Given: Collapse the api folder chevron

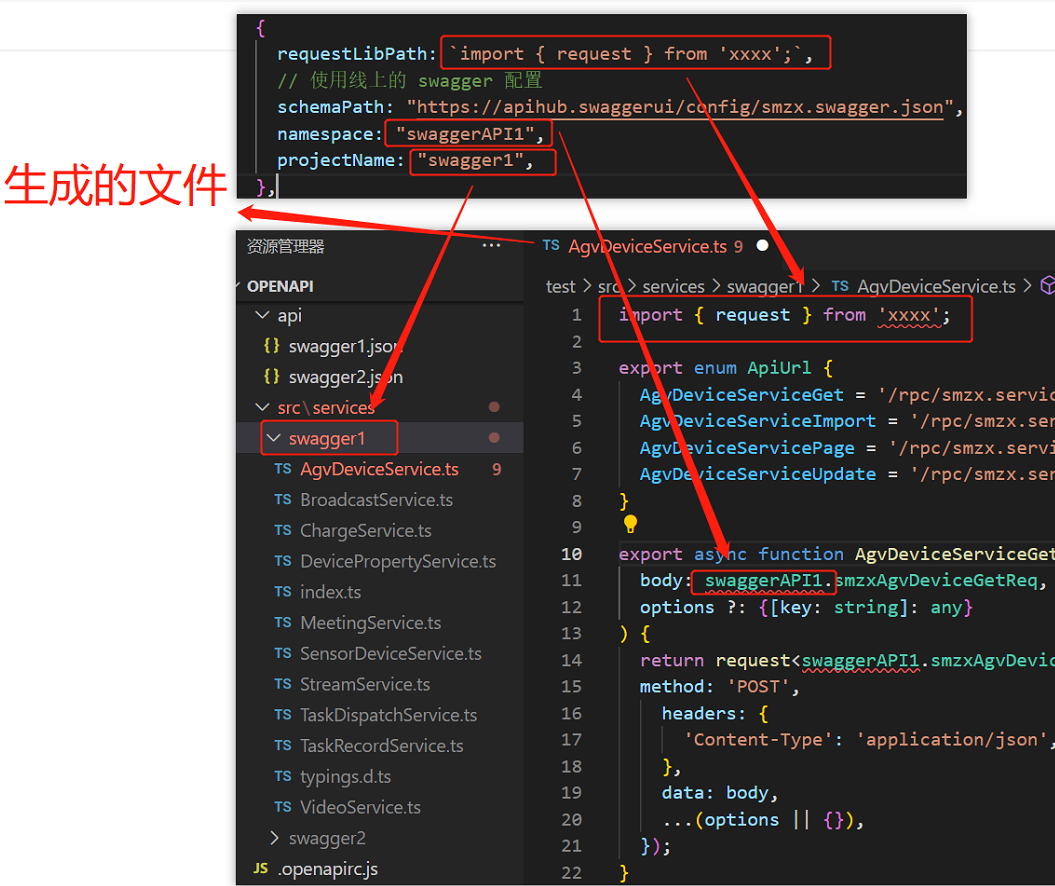Looking at the screenshot, I should tap(262, 315).
